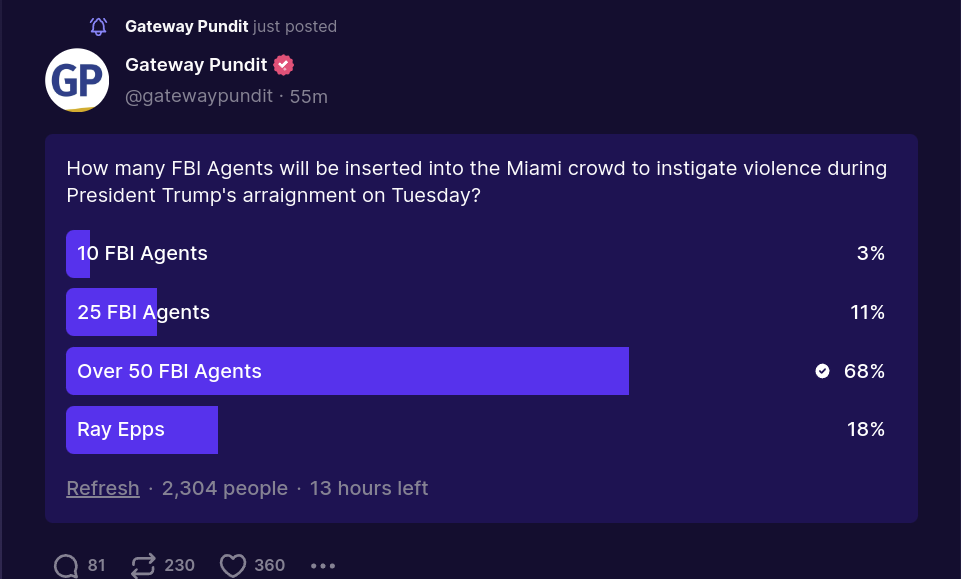Click the 2,304 people vote count
The image size is (961, 579).
(224, 488)
